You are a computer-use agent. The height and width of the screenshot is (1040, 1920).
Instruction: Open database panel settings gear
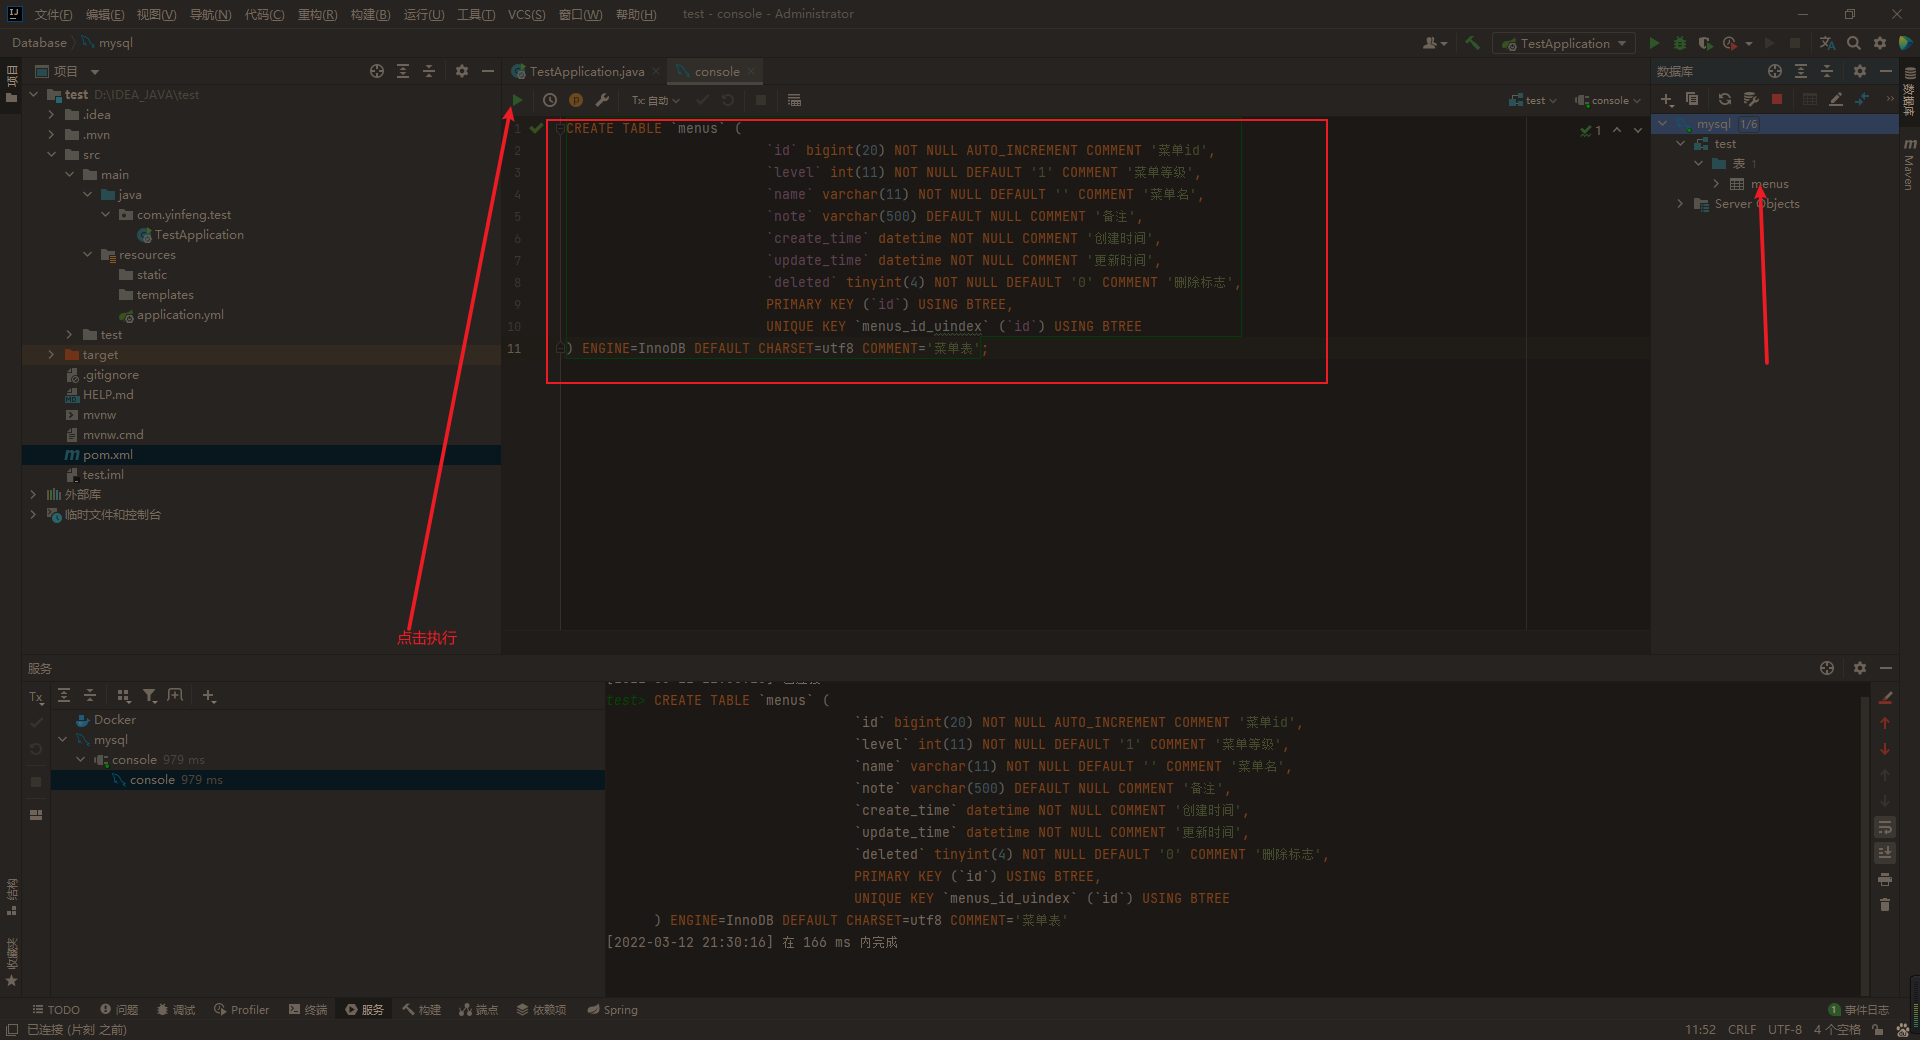point(1860,71)
